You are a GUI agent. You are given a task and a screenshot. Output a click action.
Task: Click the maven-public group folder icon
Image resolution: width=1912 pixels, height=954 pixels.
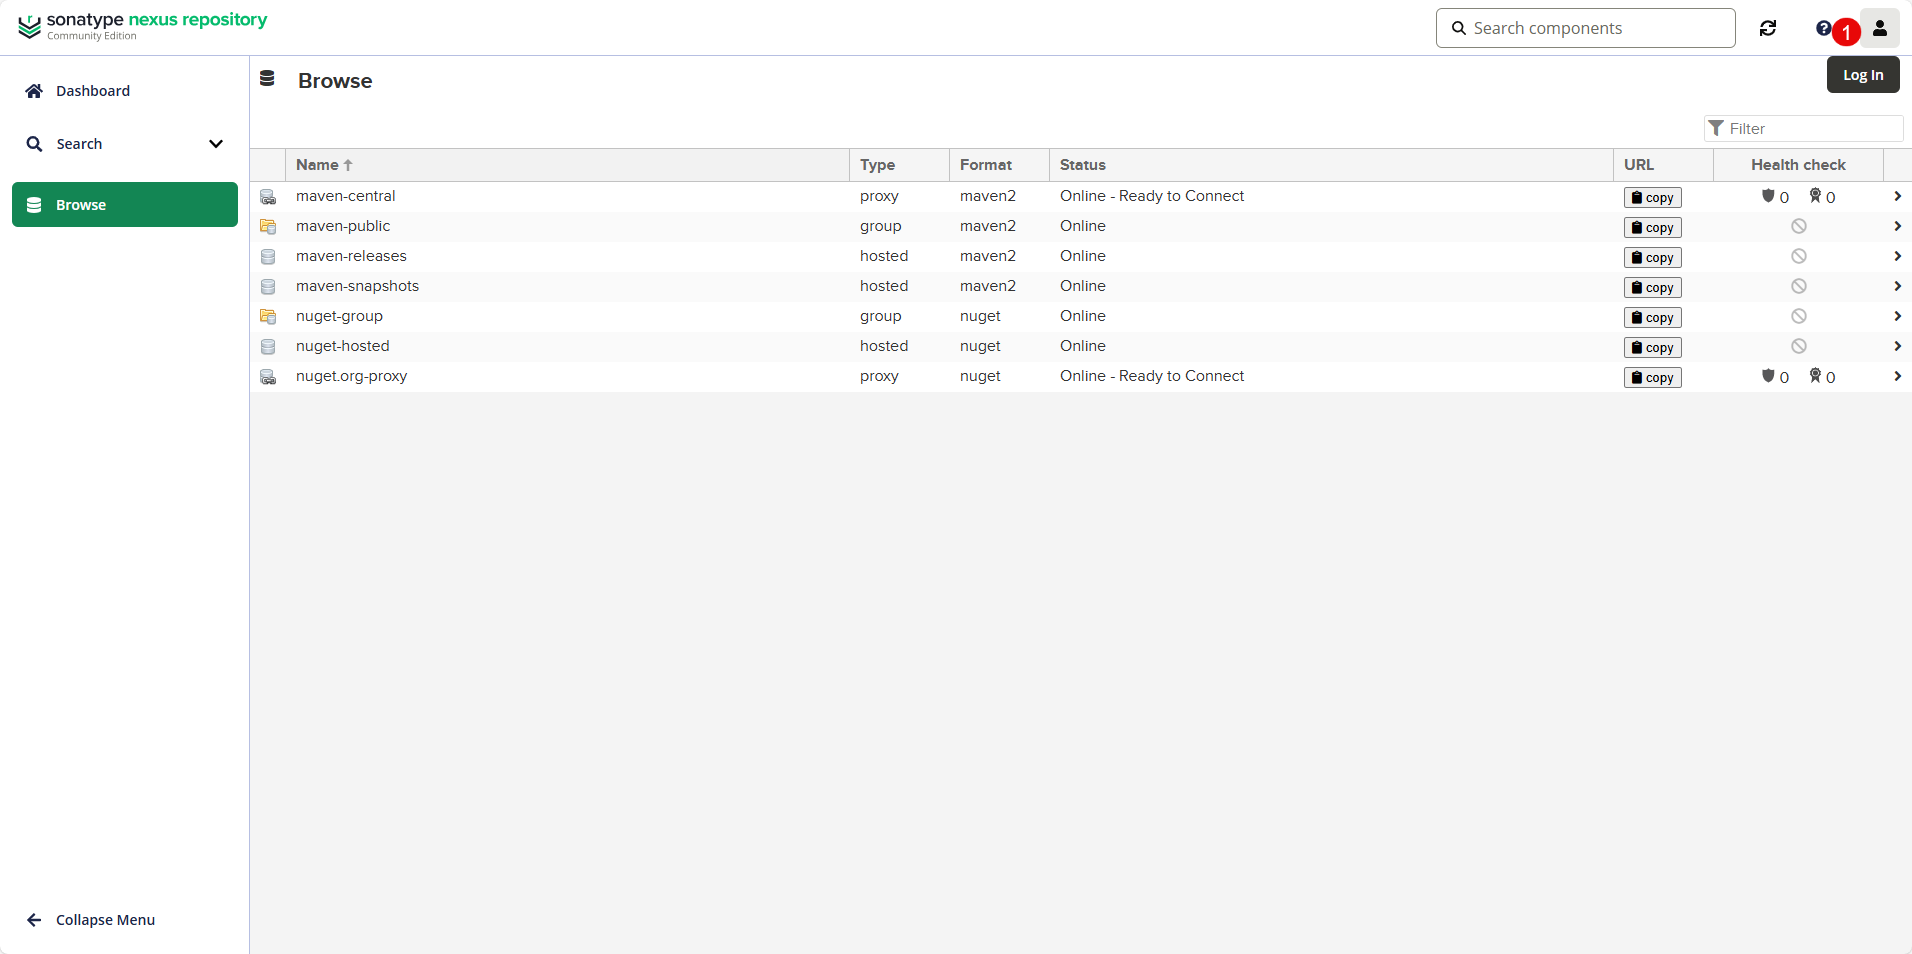pyautogui.click(x=268, y=227)
